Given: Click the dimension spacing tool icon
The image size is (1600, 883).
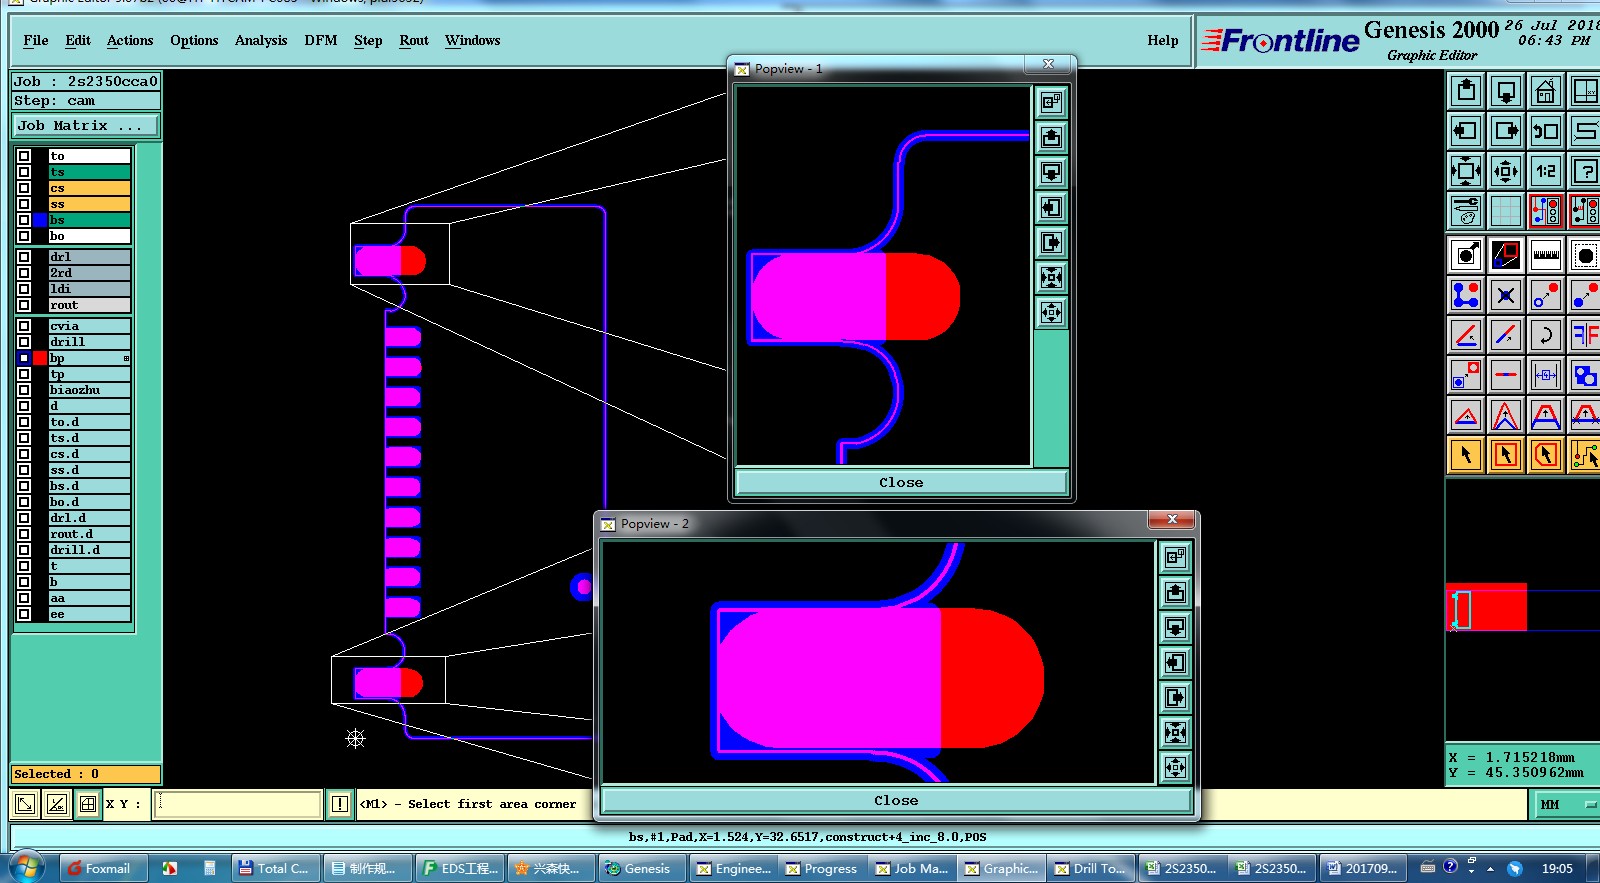Looking at the screenshot, I should (1546, 375).
